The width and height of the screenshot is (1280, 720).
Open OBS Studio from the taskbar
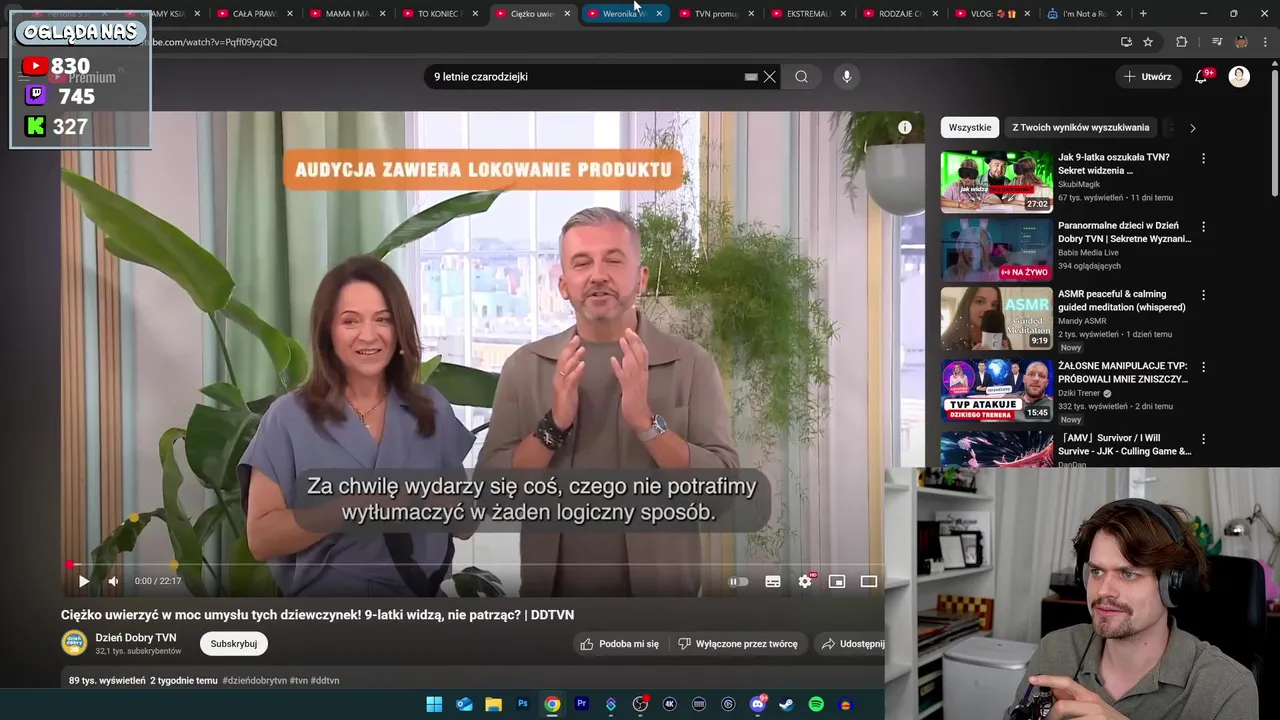[640, 704]
